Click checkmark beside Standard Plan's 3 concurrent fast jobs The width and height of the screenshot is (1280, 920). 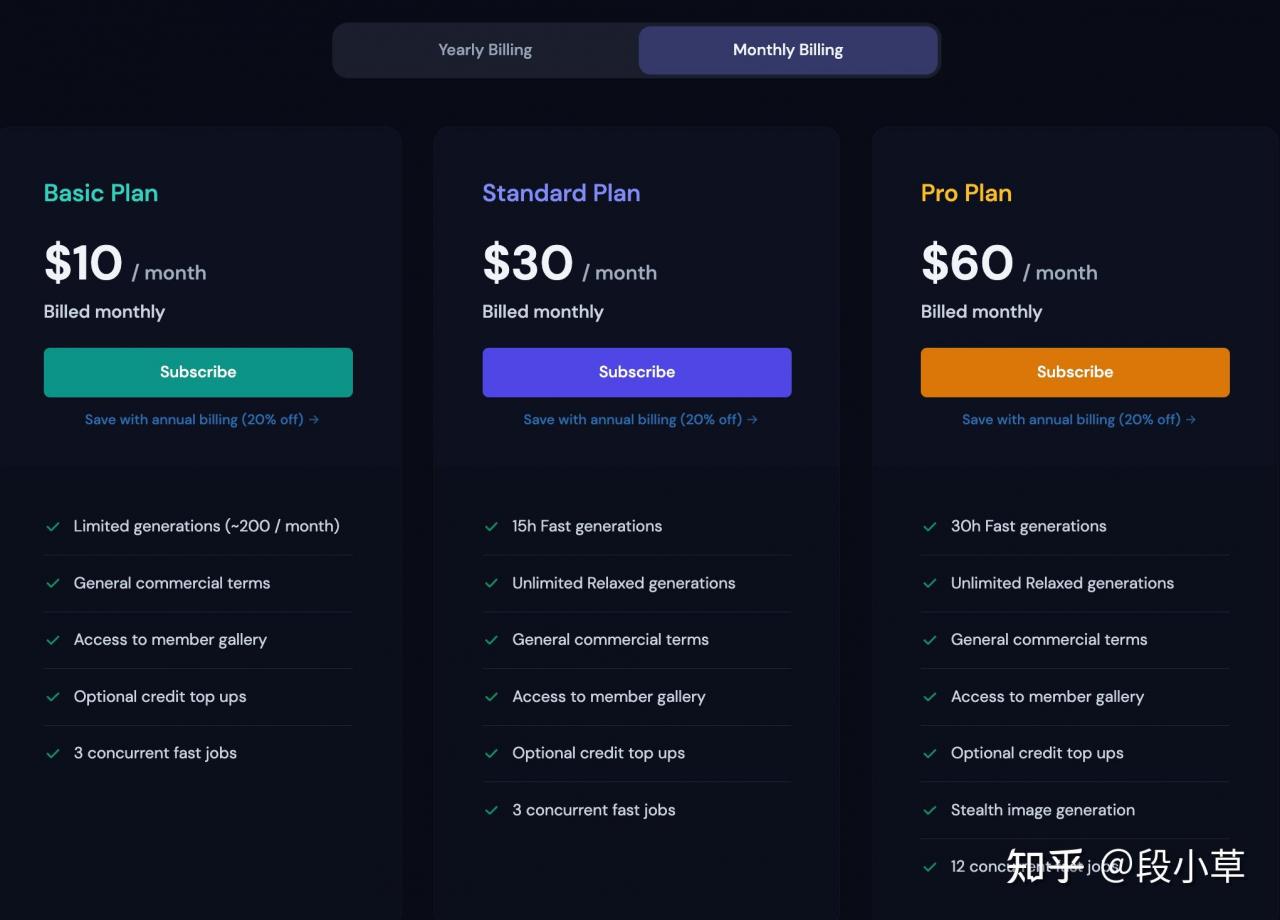[491, 810]
